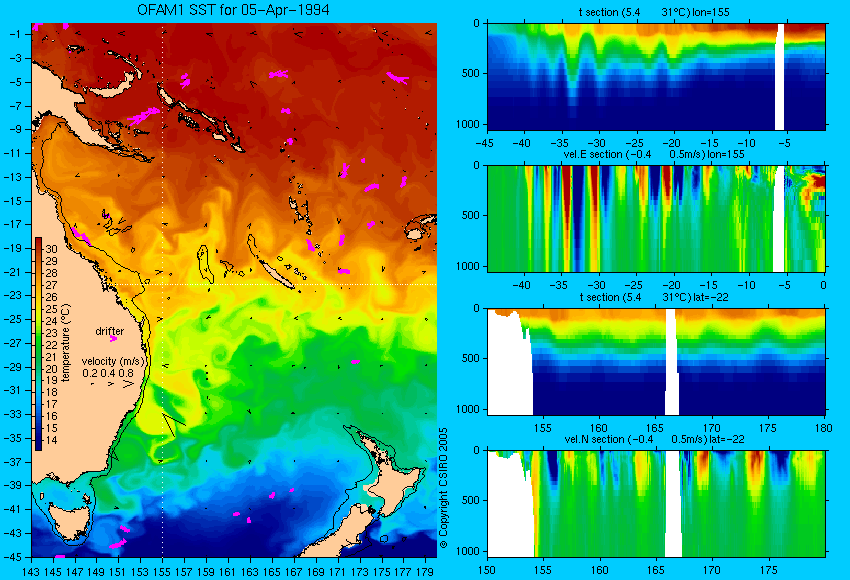The height and width of the screenshot is (580, 850).
Task: Click the white land gap in the lon=155 temperature section
Action: (779, 77)
